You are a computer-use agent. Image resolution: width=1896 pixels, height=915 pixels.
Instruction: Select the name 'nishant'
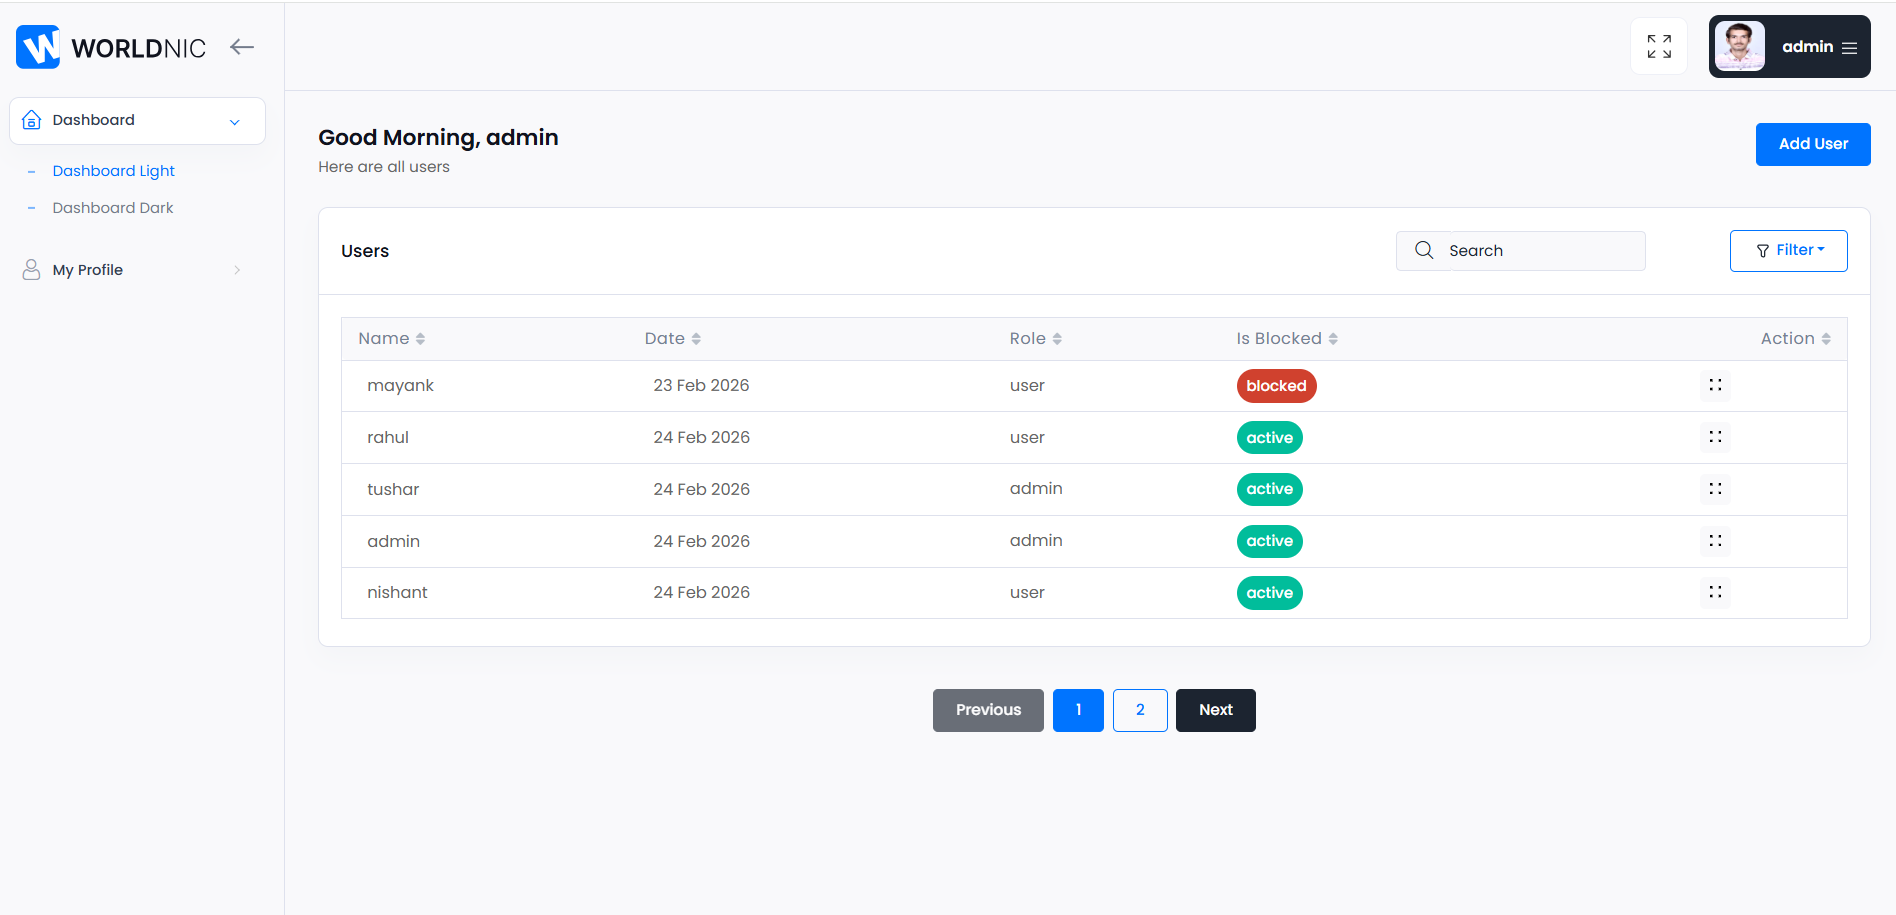click(x=397, y=592)
